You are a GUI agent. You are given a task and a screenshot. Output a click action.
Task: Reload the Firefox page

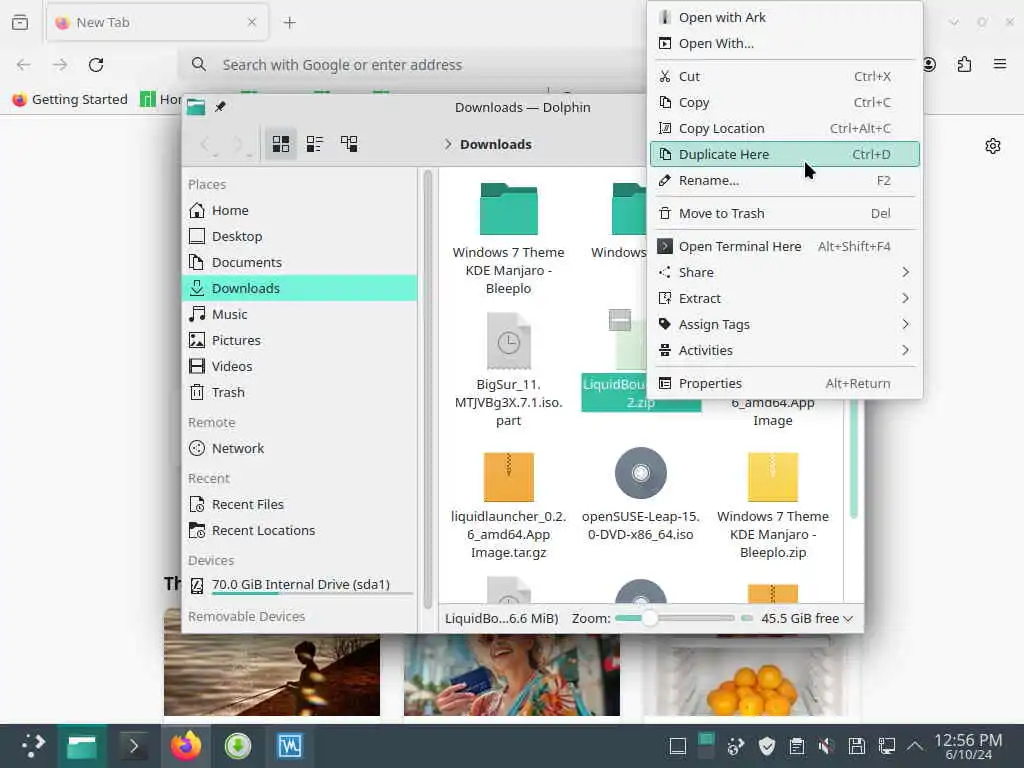click(96, 65)
